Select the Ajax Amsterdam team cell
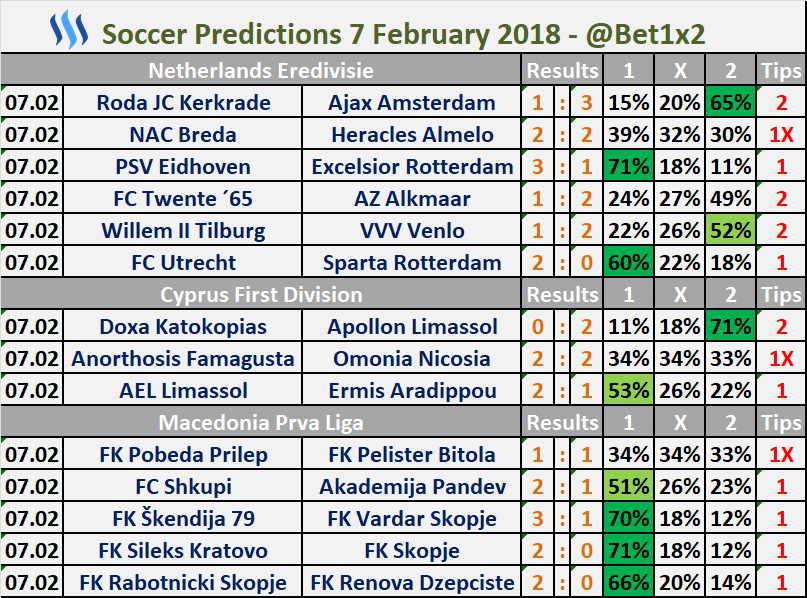Image resolution: width=807 pixels, height=598 pixels. pos(412,103)
